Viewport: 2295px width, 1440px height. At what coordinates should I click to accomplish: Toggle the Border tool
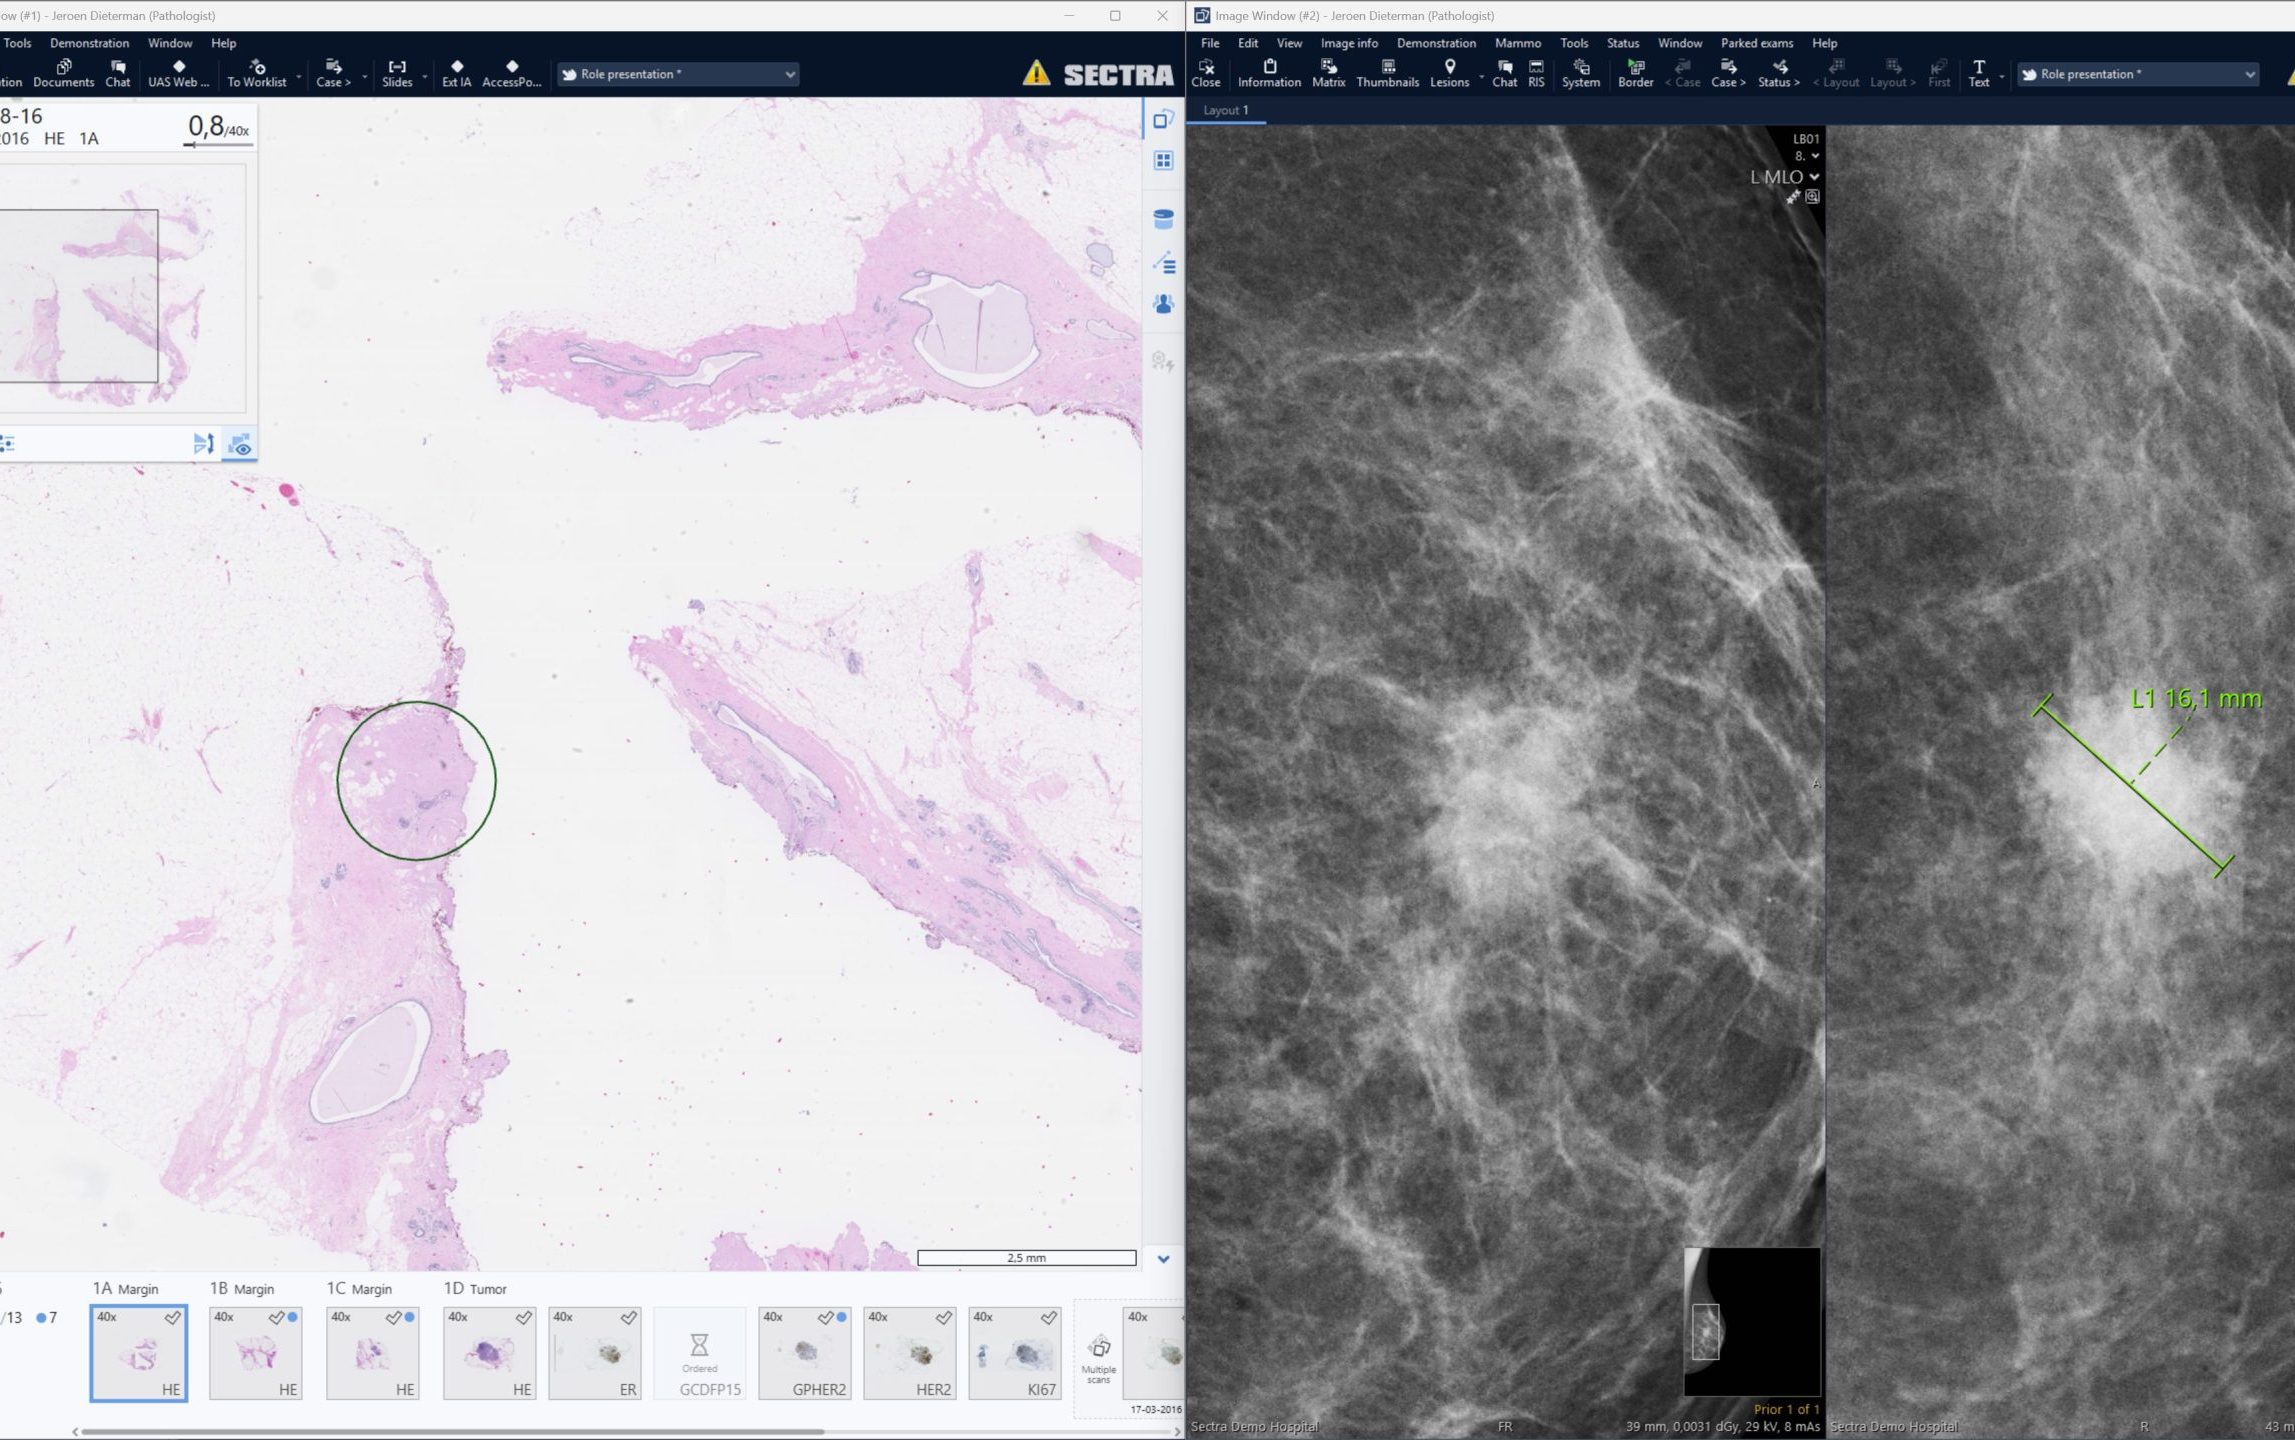[x=1635, y=73]
